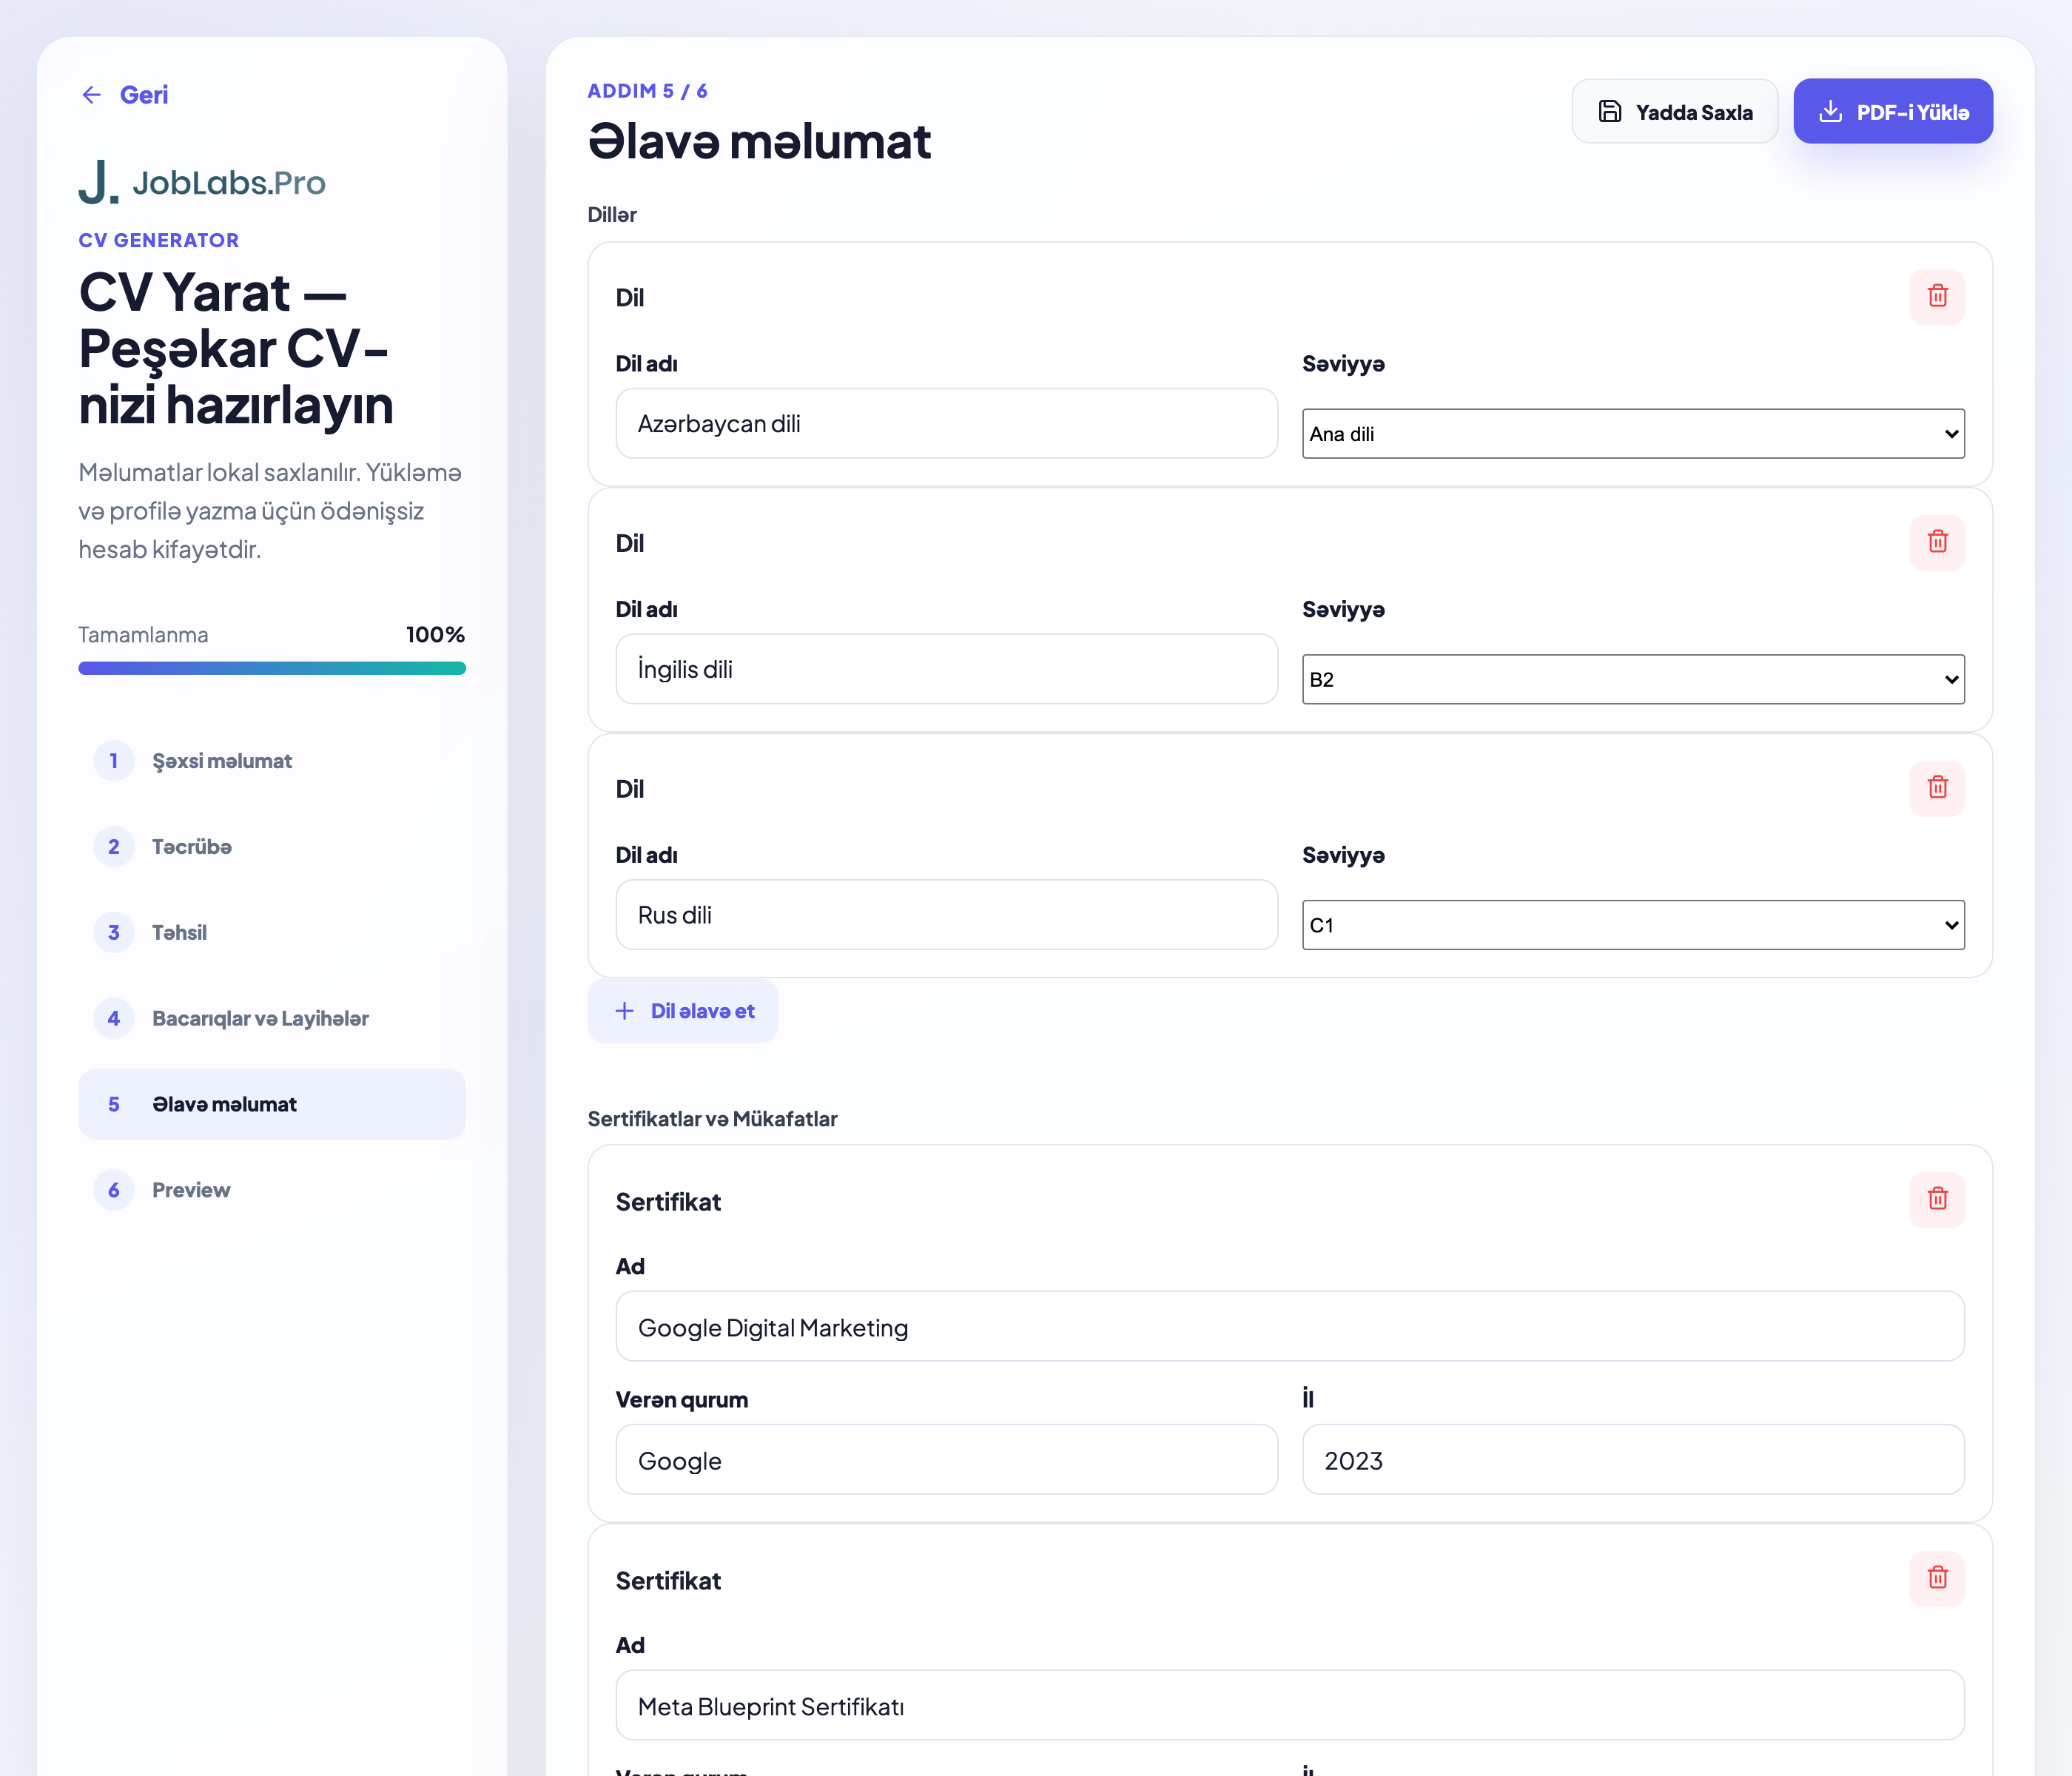Edit the İngilis dili name field
The image size is (2072, 1776).
tap(946, 670)
